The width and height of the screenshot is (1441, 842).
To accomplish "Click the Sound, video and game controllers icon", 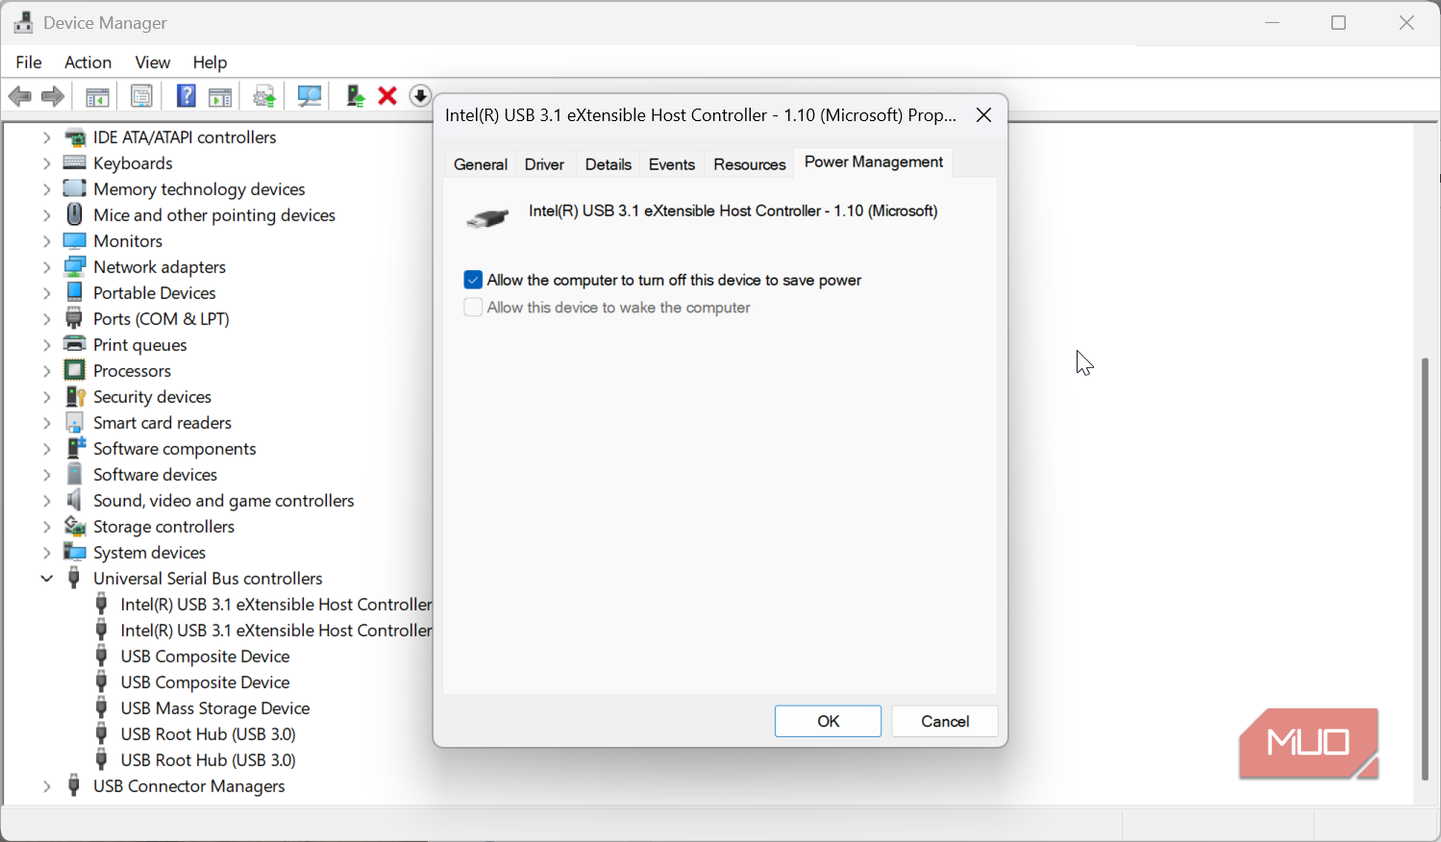I will tap(74, 500).
